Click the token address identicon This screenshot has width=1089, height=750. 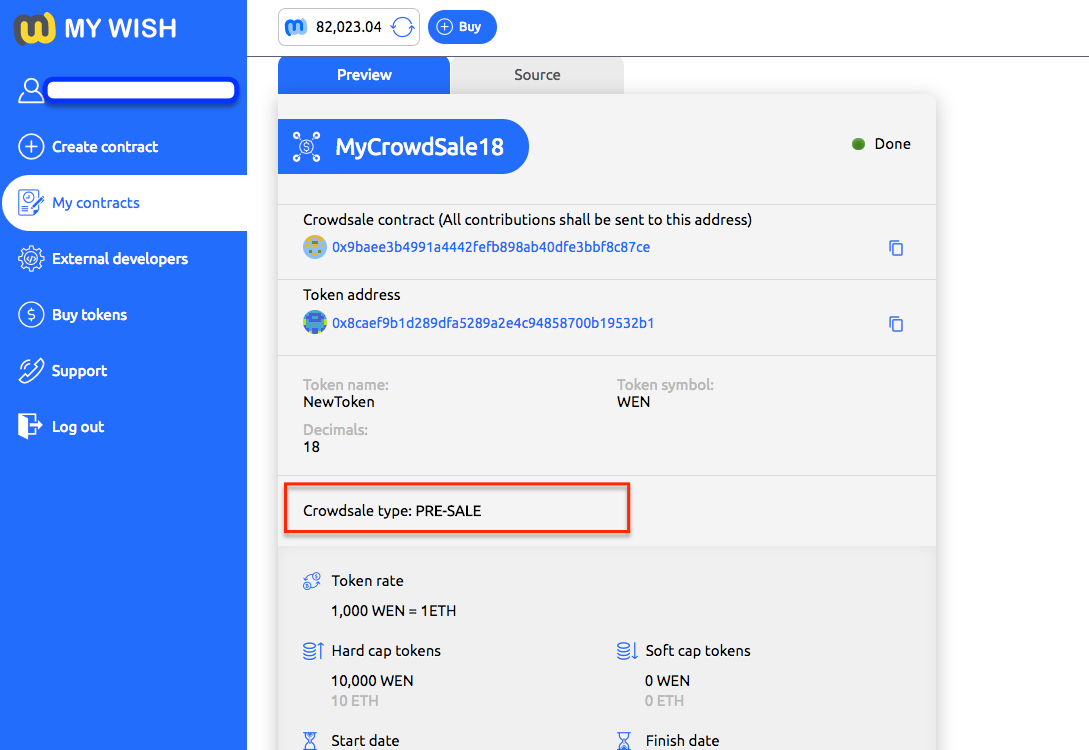click(315, 322)
